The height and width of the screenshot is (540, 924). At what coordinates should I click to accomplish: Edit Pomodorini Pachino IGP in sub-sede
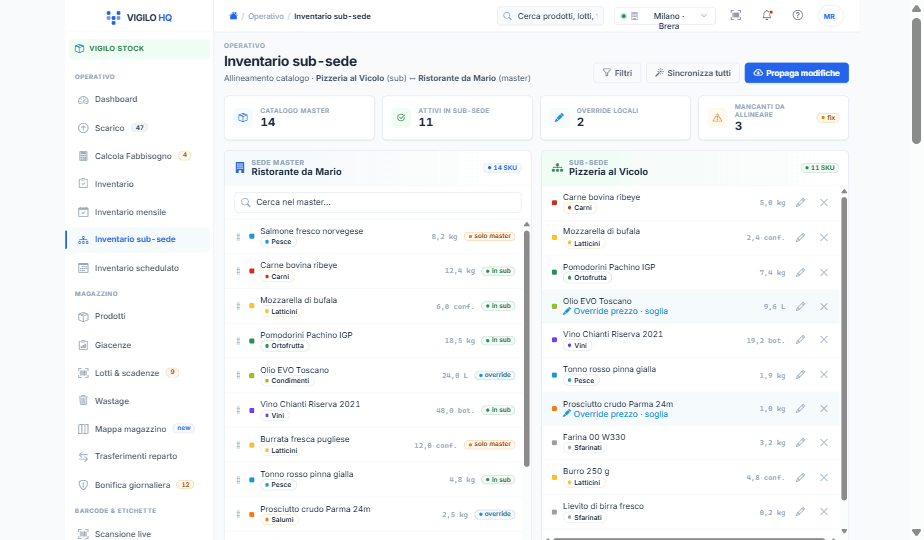[x=800, y=272]
